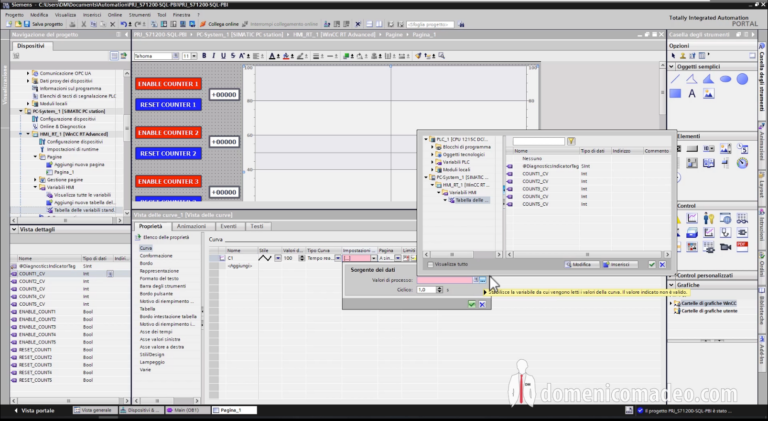
Task: Select the rectangle object in Oggetti semplici
Action: [675, 94]
